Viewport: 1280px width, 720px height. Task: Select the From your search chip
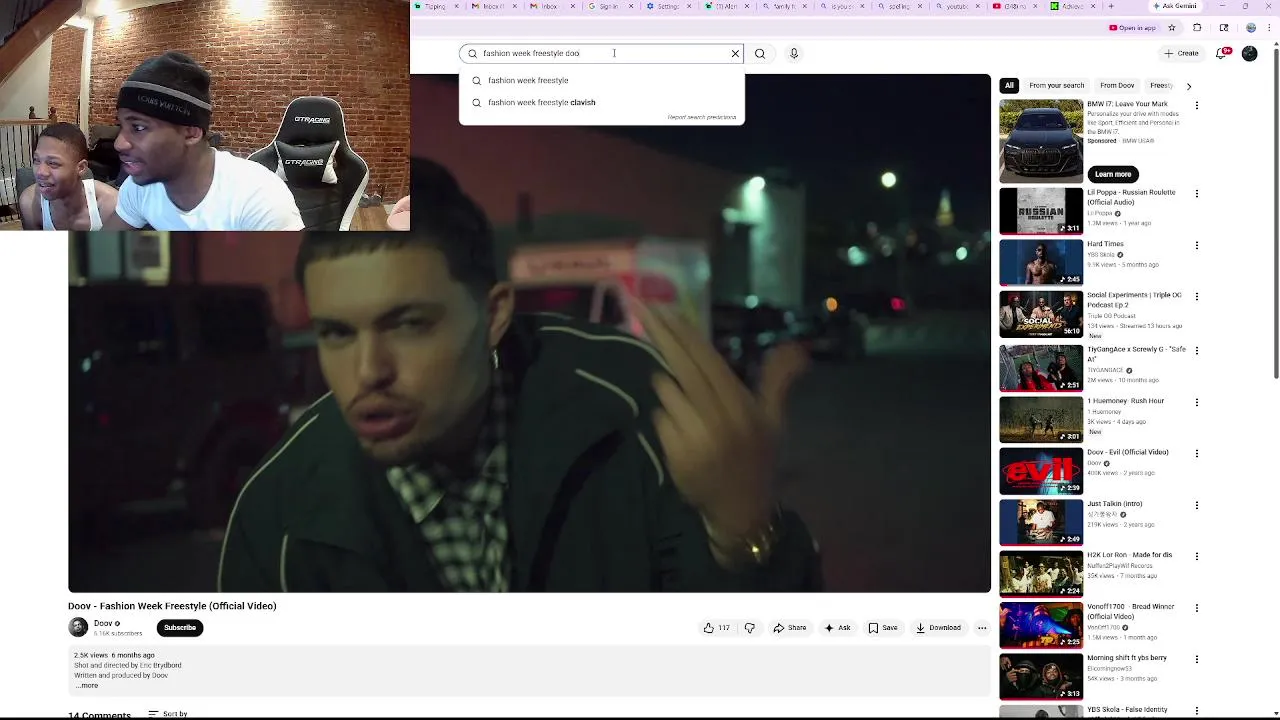pos(1056,85)
